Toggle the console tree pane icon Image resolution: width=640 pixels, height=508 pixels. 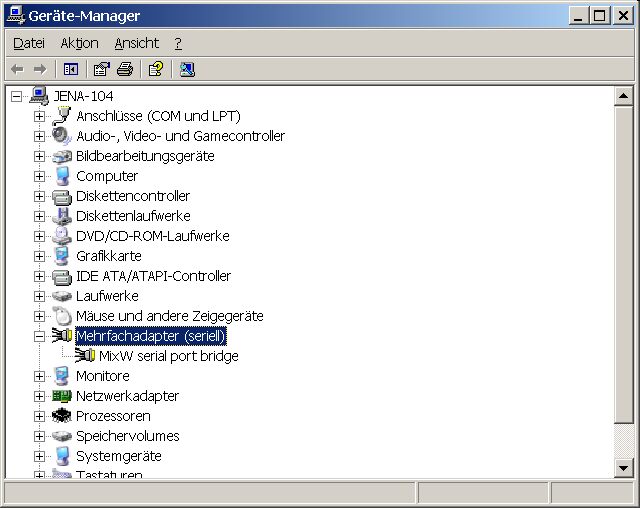[71, 69]
